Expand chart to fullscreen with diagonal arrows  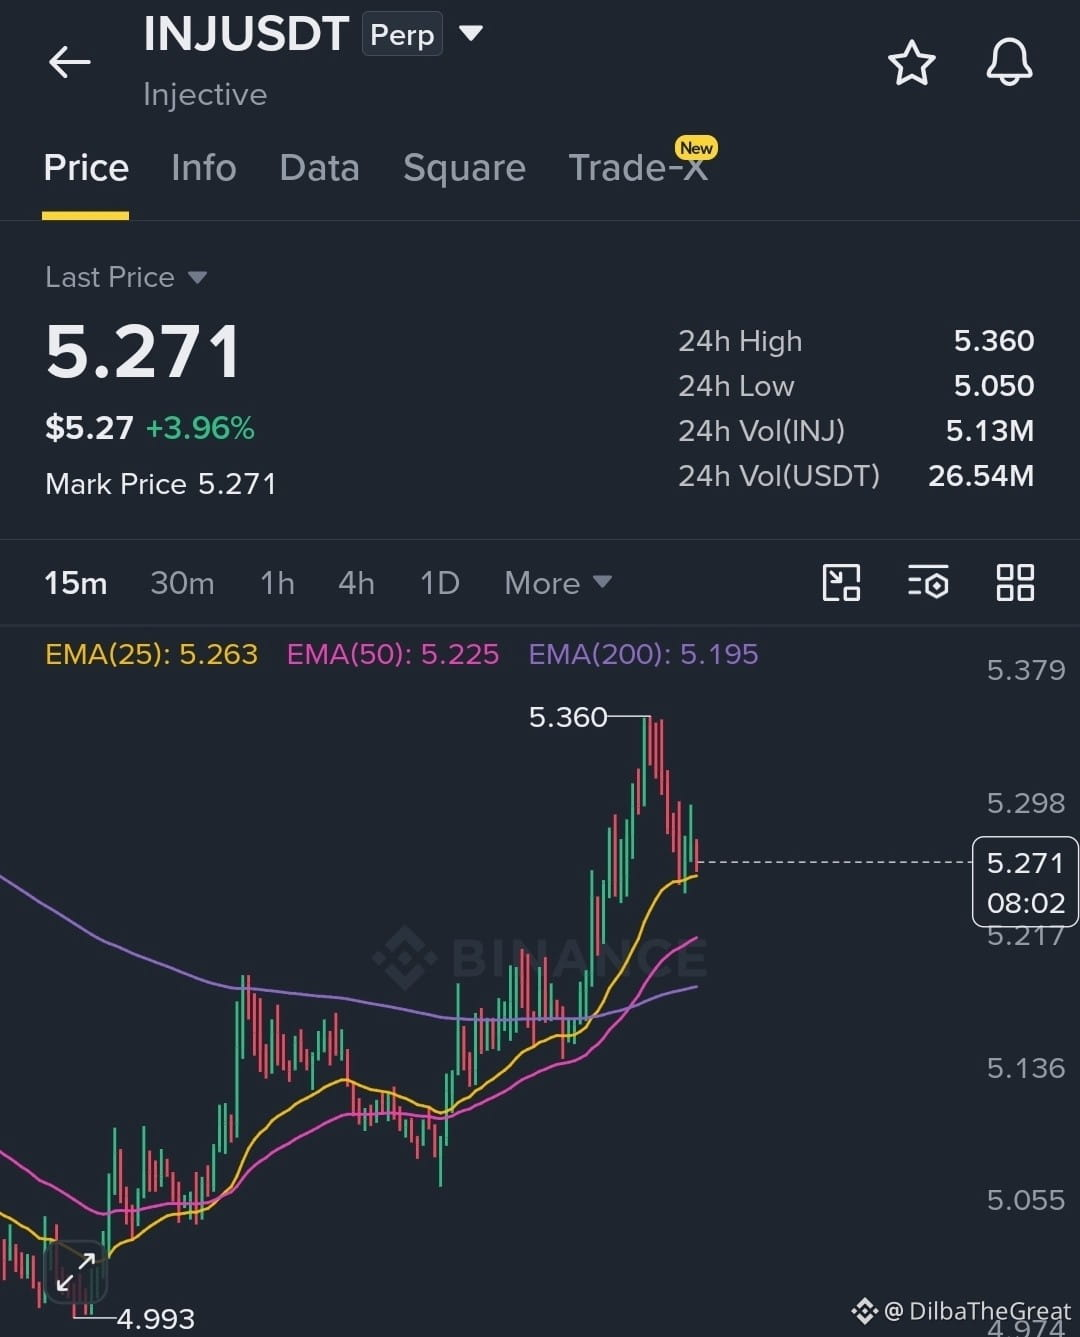click(x=76, y=1272)
